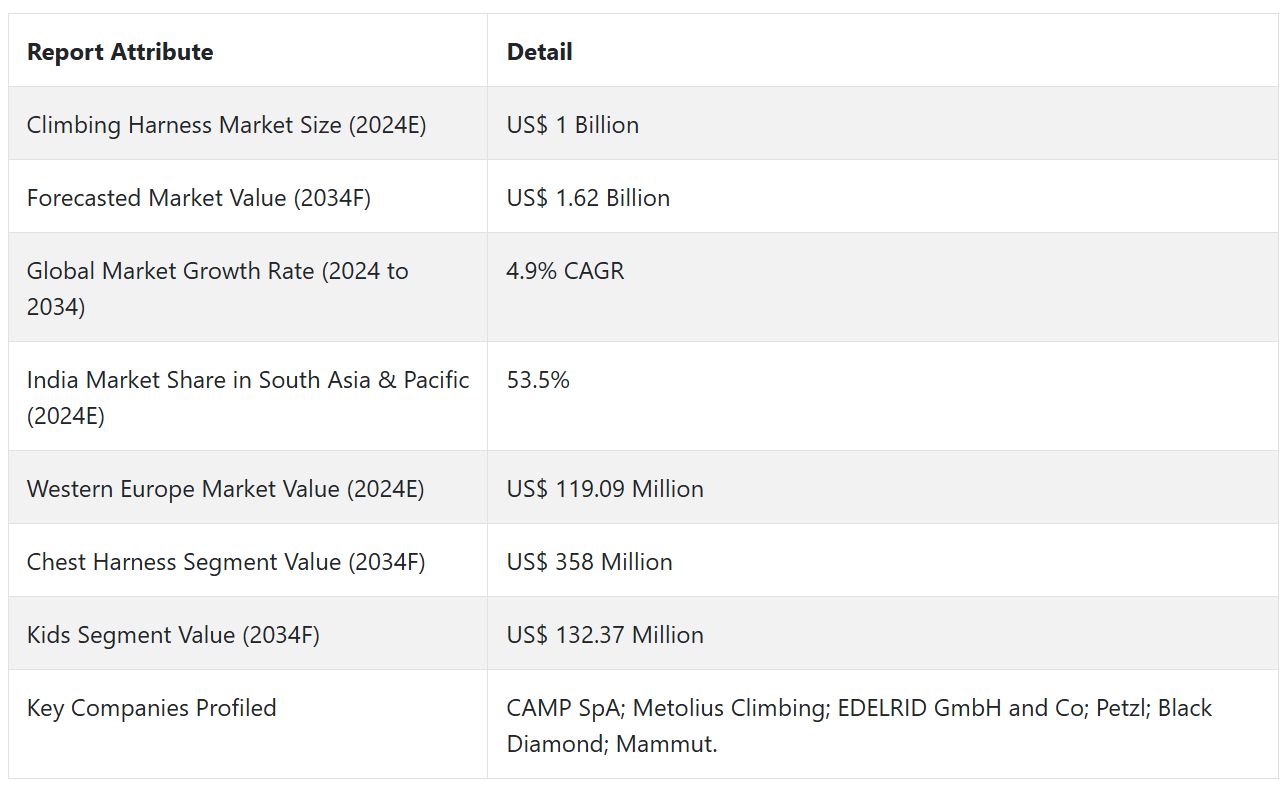Click Chest Harness Segment Value (2034F) label
Image resolution: width=1288 pixels, height=788 pixels.
[x=226, y=562]
